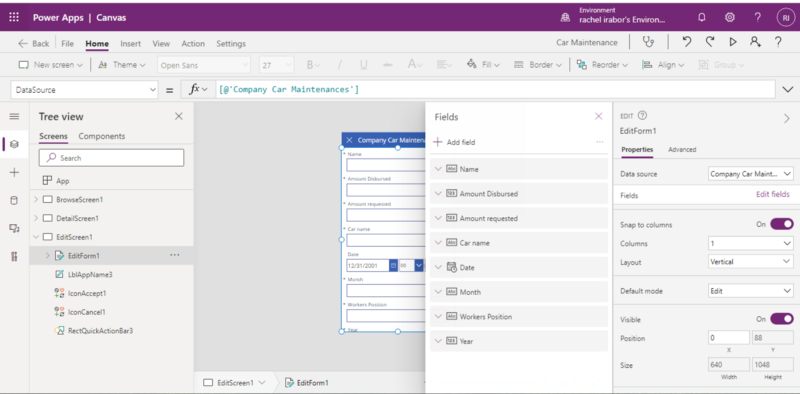Expand the Car name field card
The height and width of the screenshot is (394, 800).
click(x=438, y=242)
